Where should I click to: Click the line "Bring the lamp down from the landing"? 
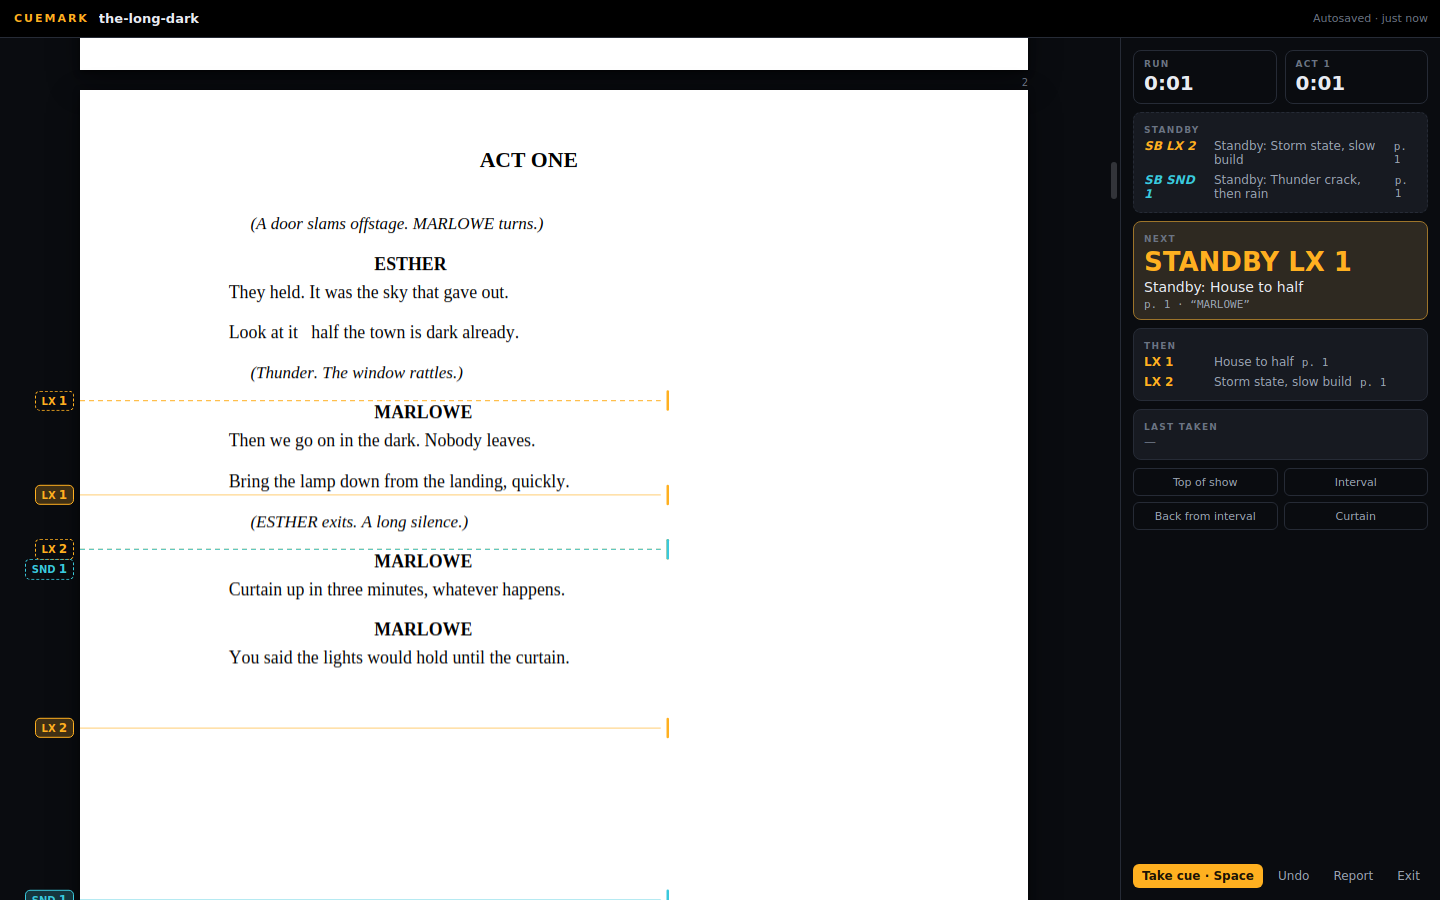point(399,481)
